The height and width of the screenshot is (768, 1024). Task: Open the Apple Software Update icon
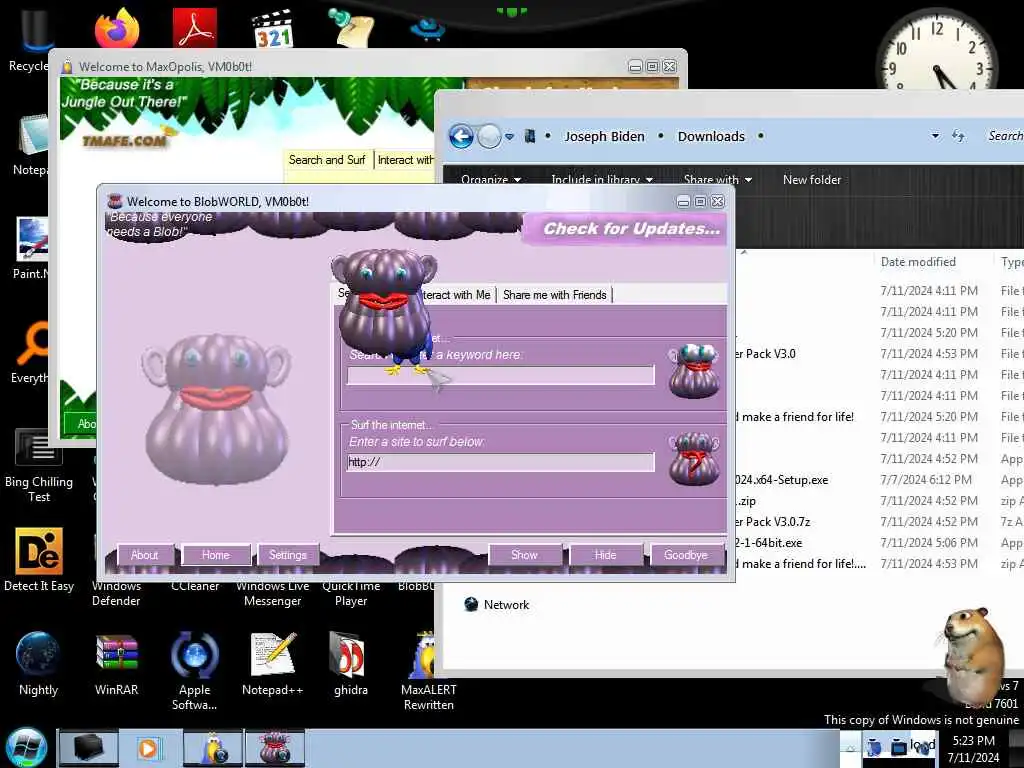click(195, 671)
